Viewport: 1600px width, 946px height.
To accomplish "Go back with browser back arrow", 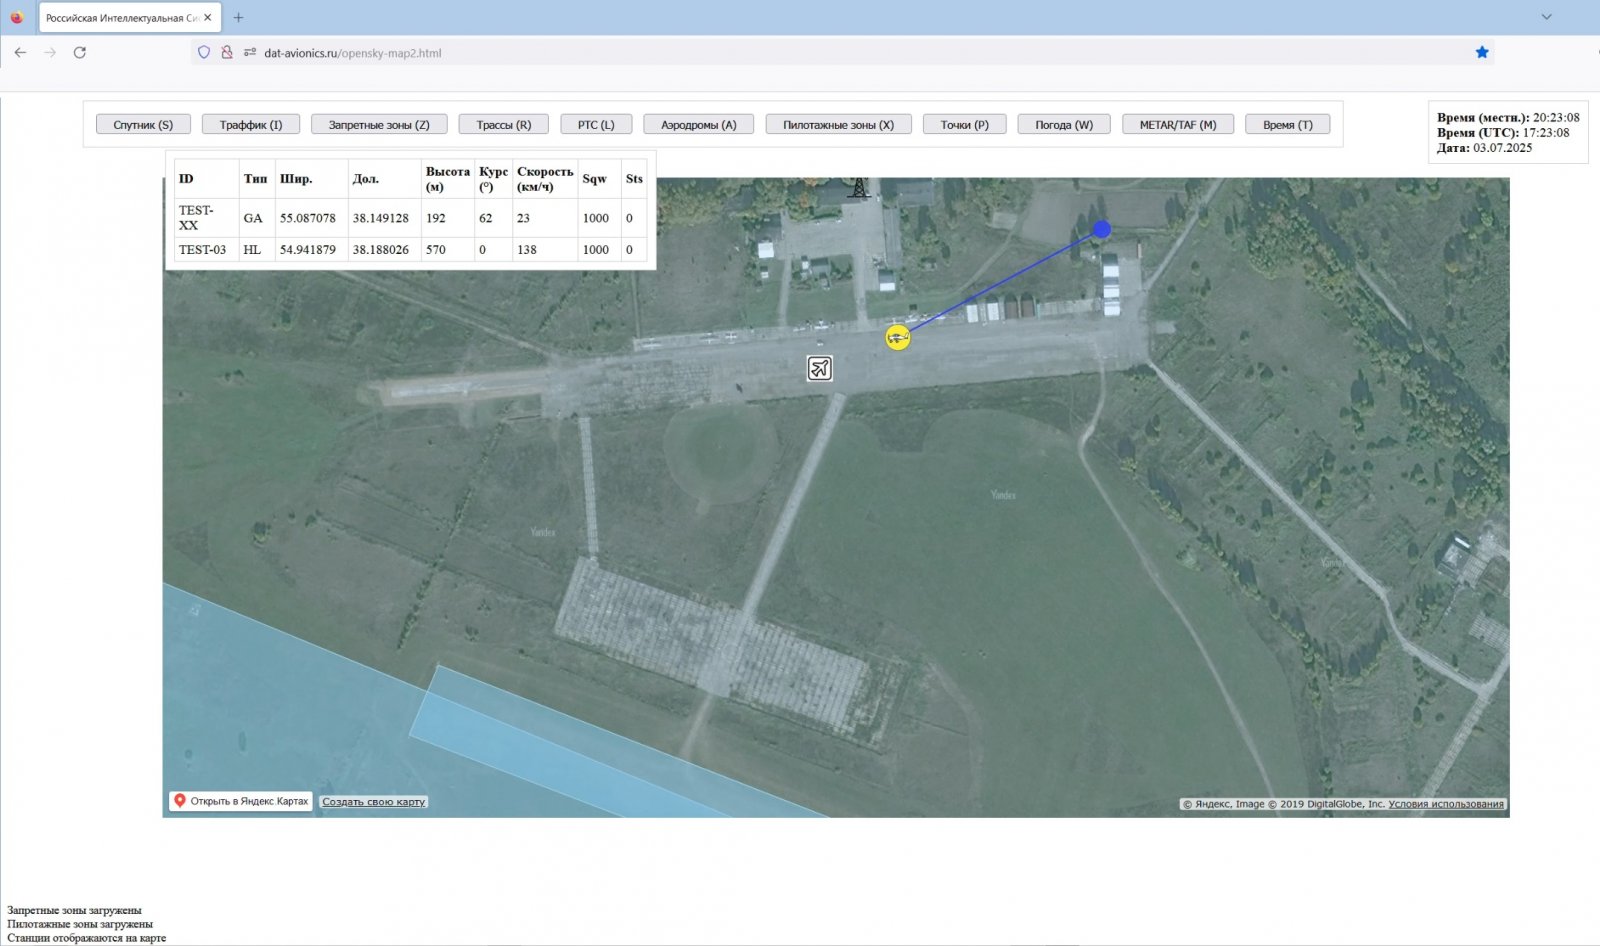I will click(x=20, y=52).
